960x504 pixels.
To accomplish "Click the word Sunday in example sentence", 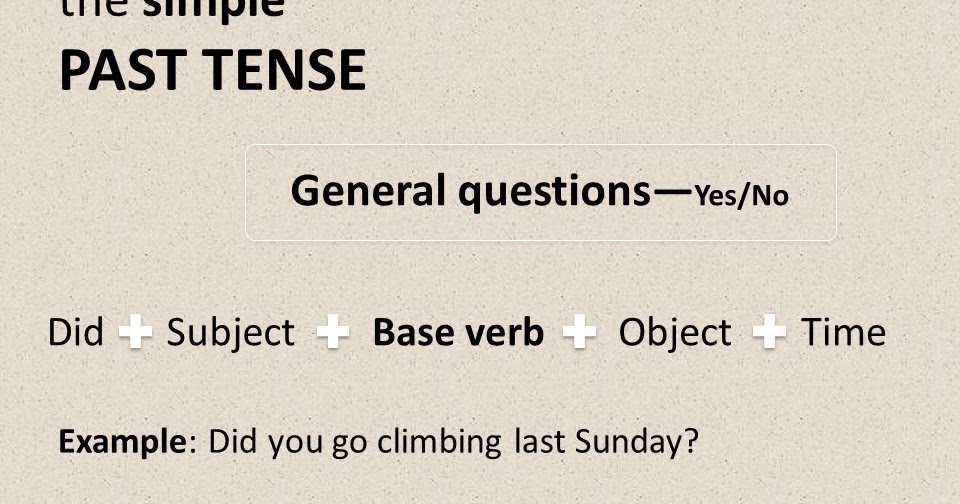I will coord(637,442).
